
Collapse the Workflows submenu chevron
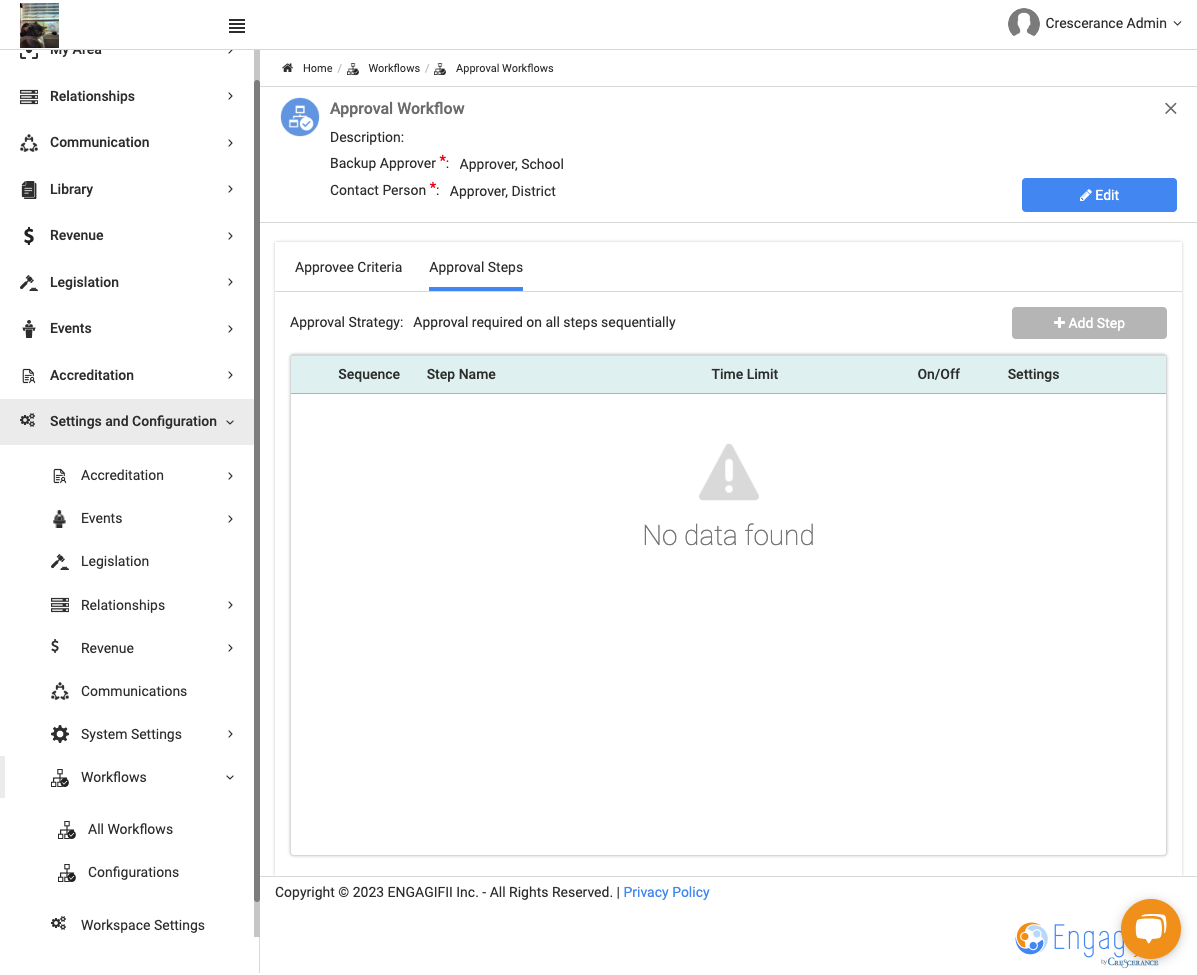(x=230, y=778)
